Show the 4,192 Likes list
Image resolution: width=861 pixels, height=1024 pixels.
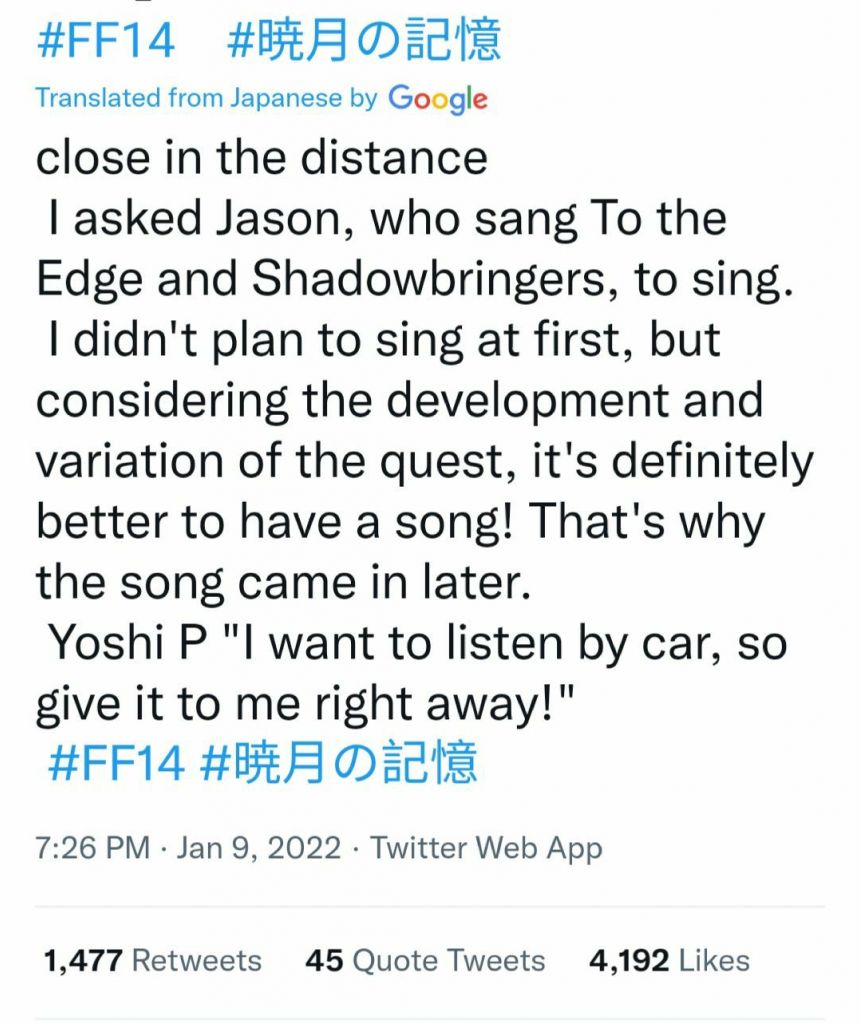coord(669,961)
